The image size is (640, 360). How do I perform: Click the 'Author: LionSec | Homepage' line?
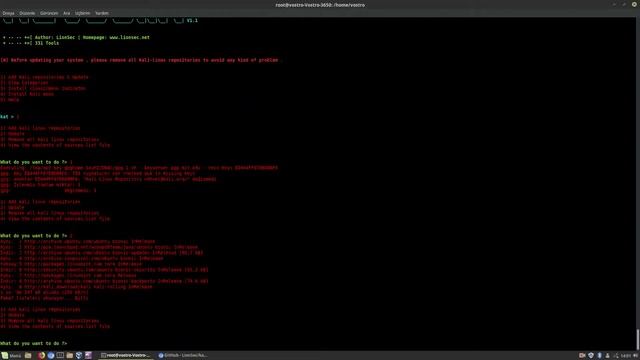[76, 37]
